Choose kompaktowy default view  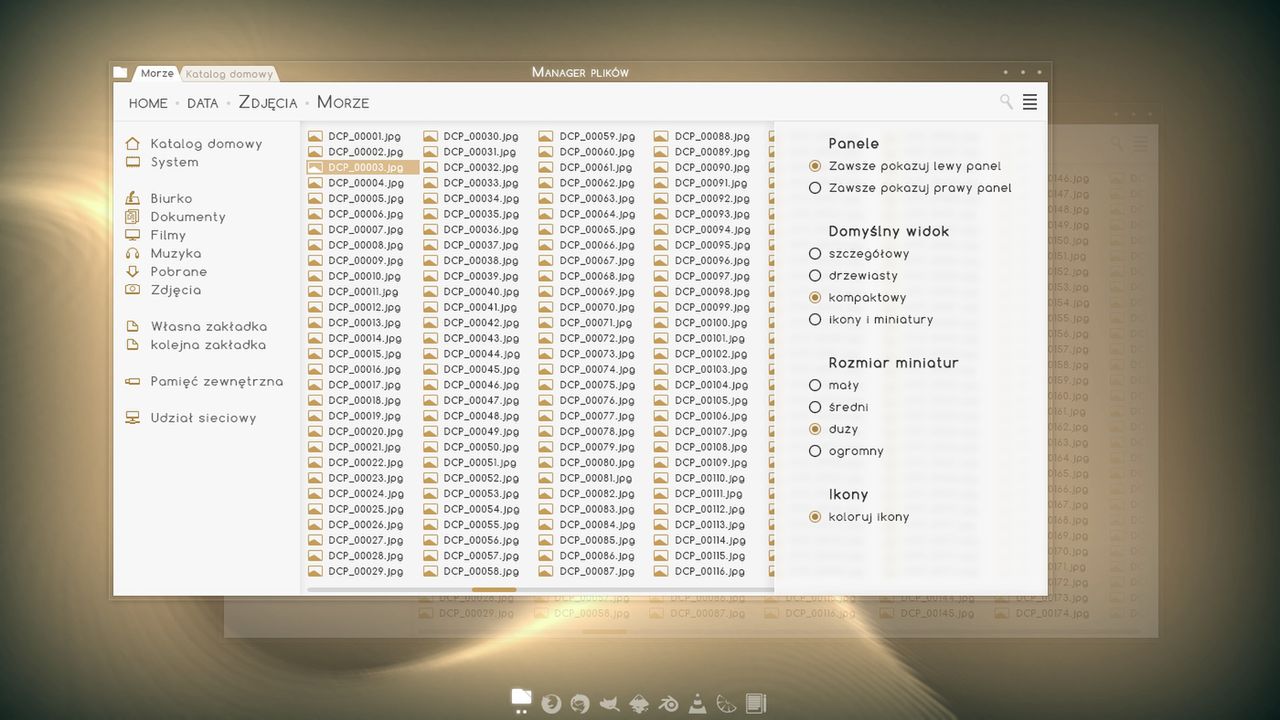click(858, 298)
